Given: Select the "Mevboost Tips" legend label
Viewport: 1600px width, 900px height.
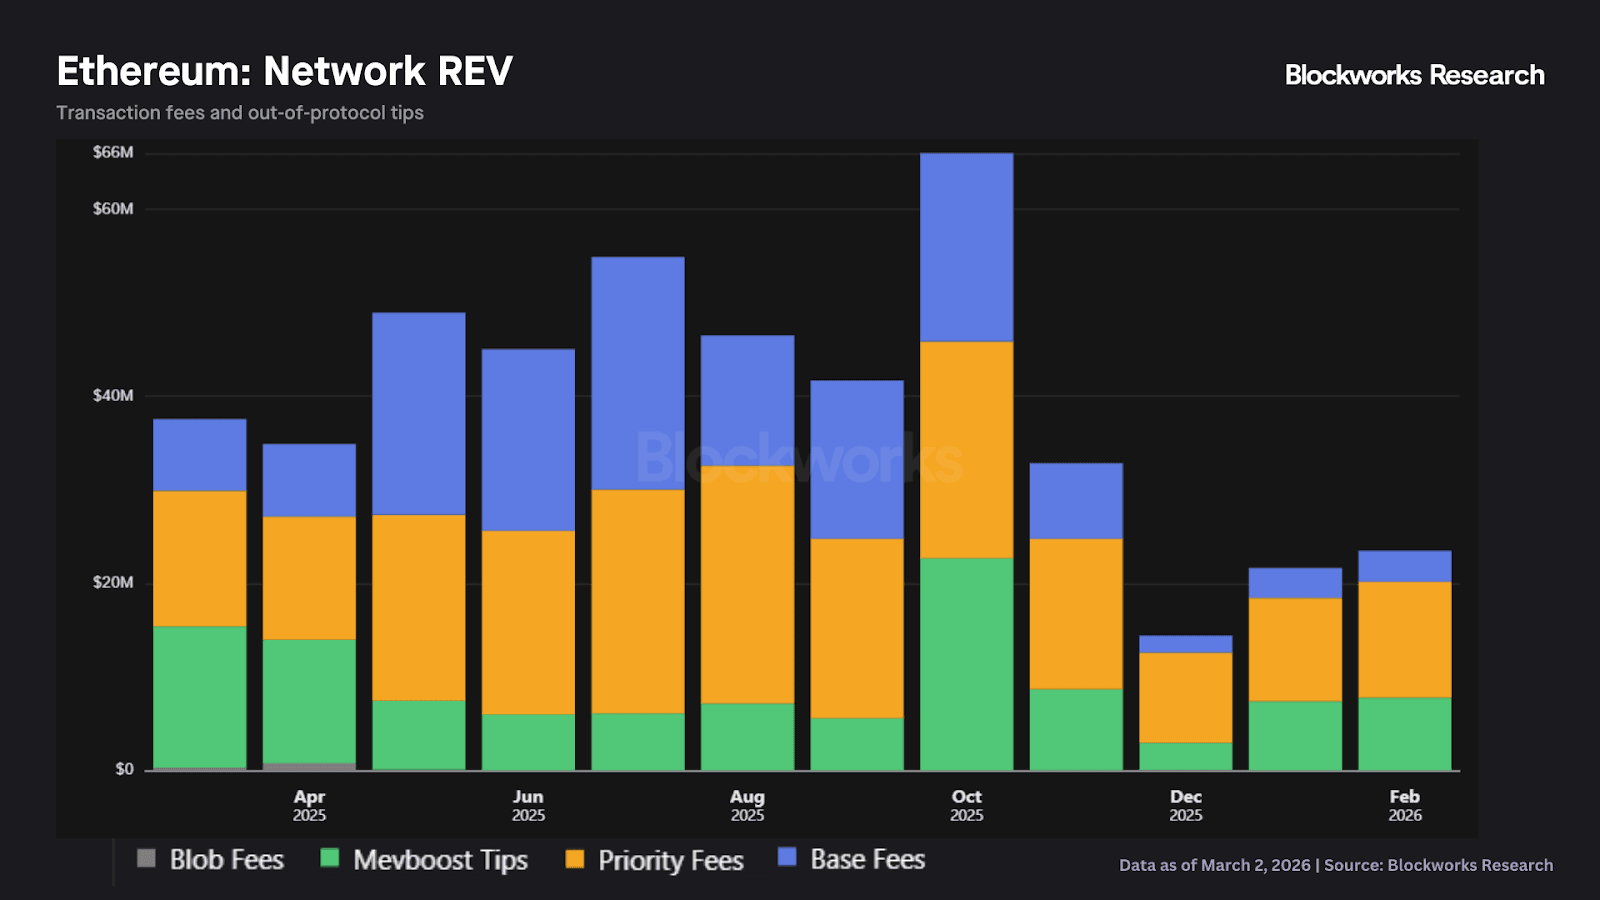Looking at the screenshot, I should [440, 860].
